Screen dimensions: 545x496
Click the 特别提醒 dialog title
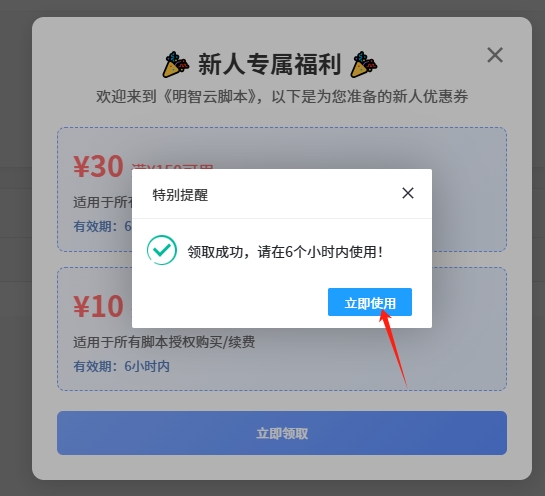pyautogui.click(x=180, y=195)
